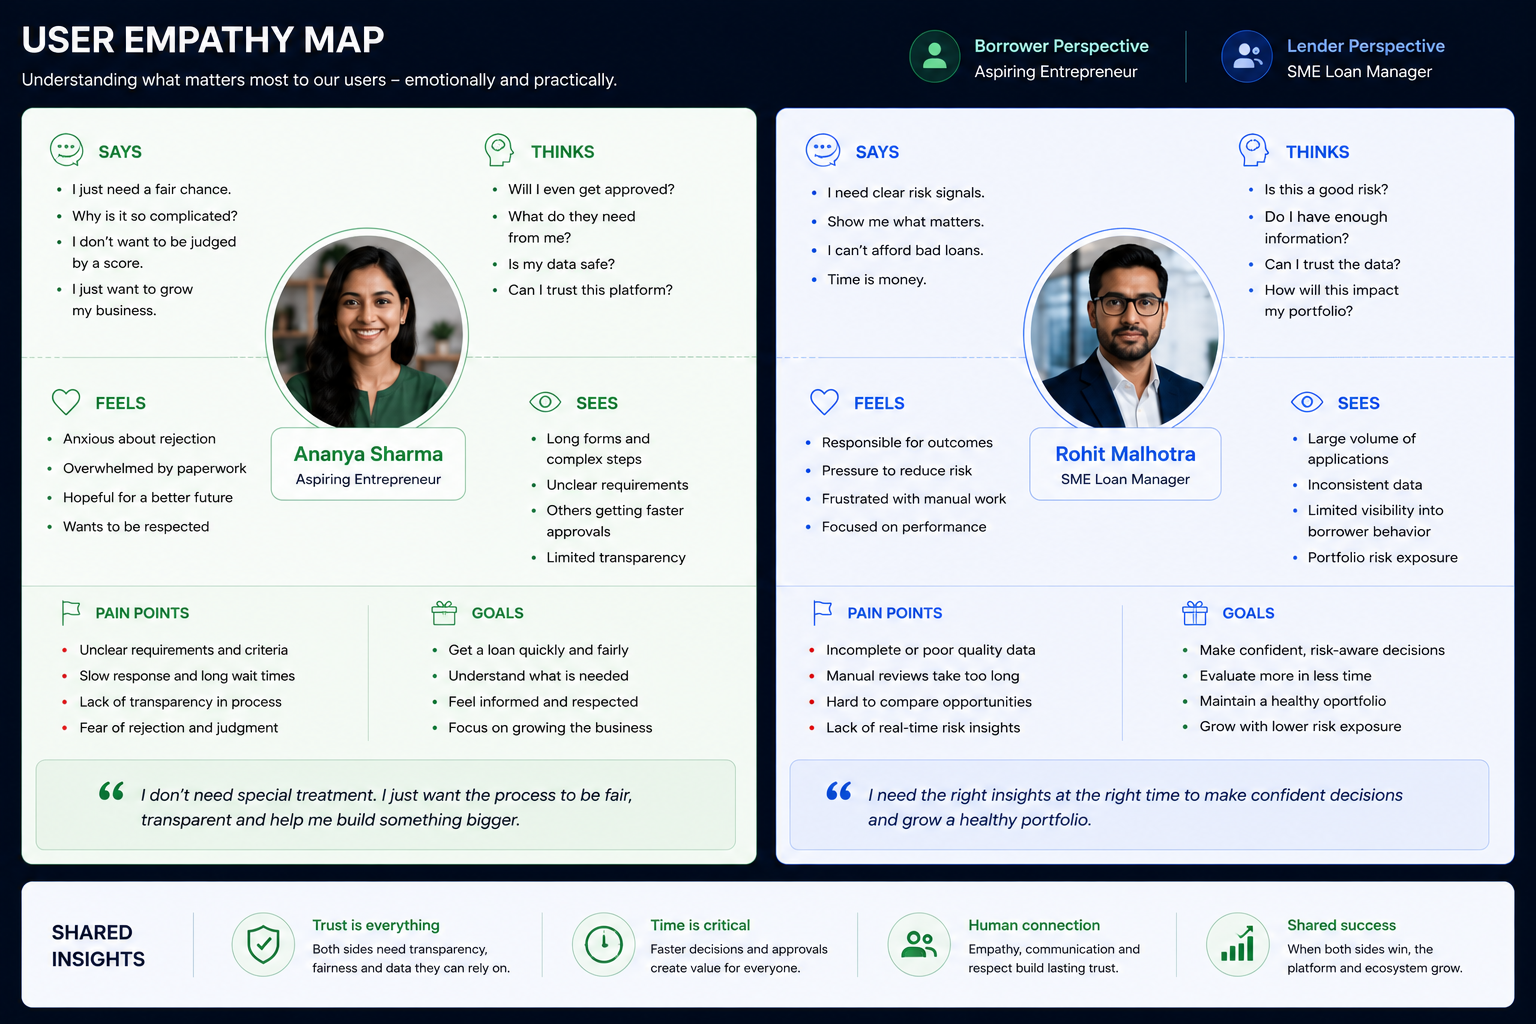
Task: Click 'Focus on growing the business'
Action: (550, 728)
